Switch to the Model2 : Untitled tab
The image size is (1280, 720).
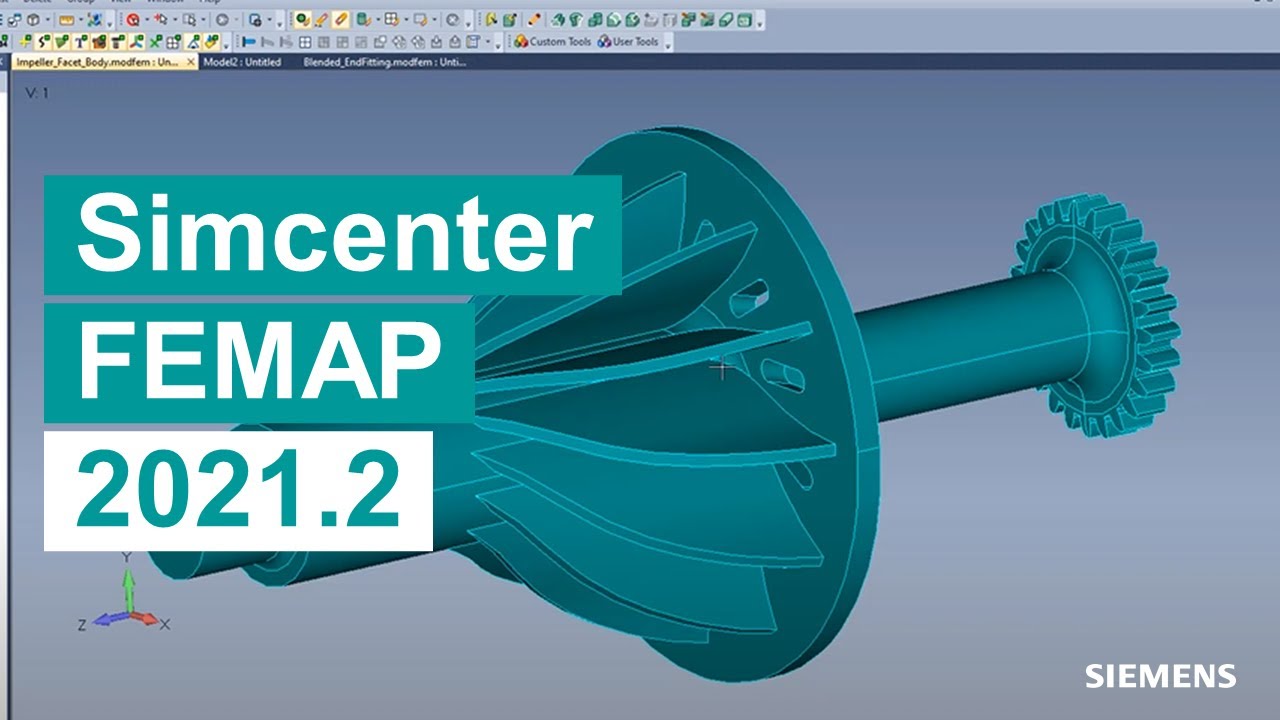242,62
